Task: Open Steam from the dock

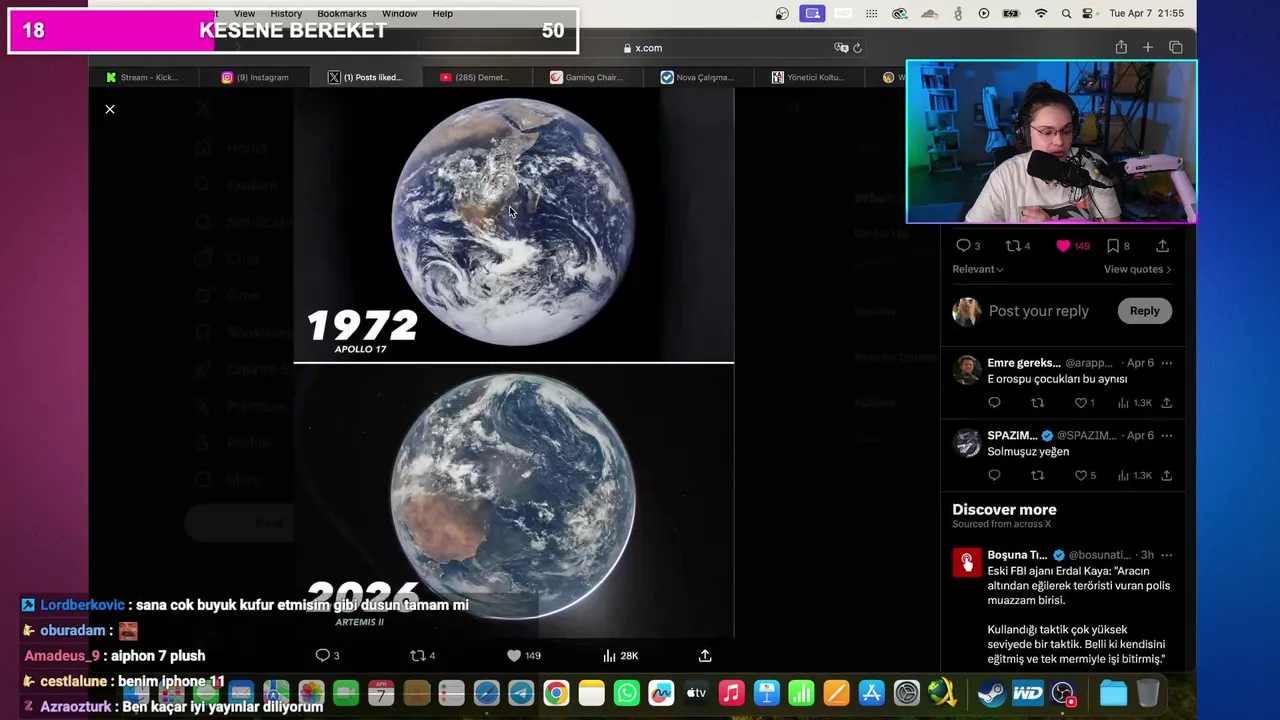Action: click(992, 693)
